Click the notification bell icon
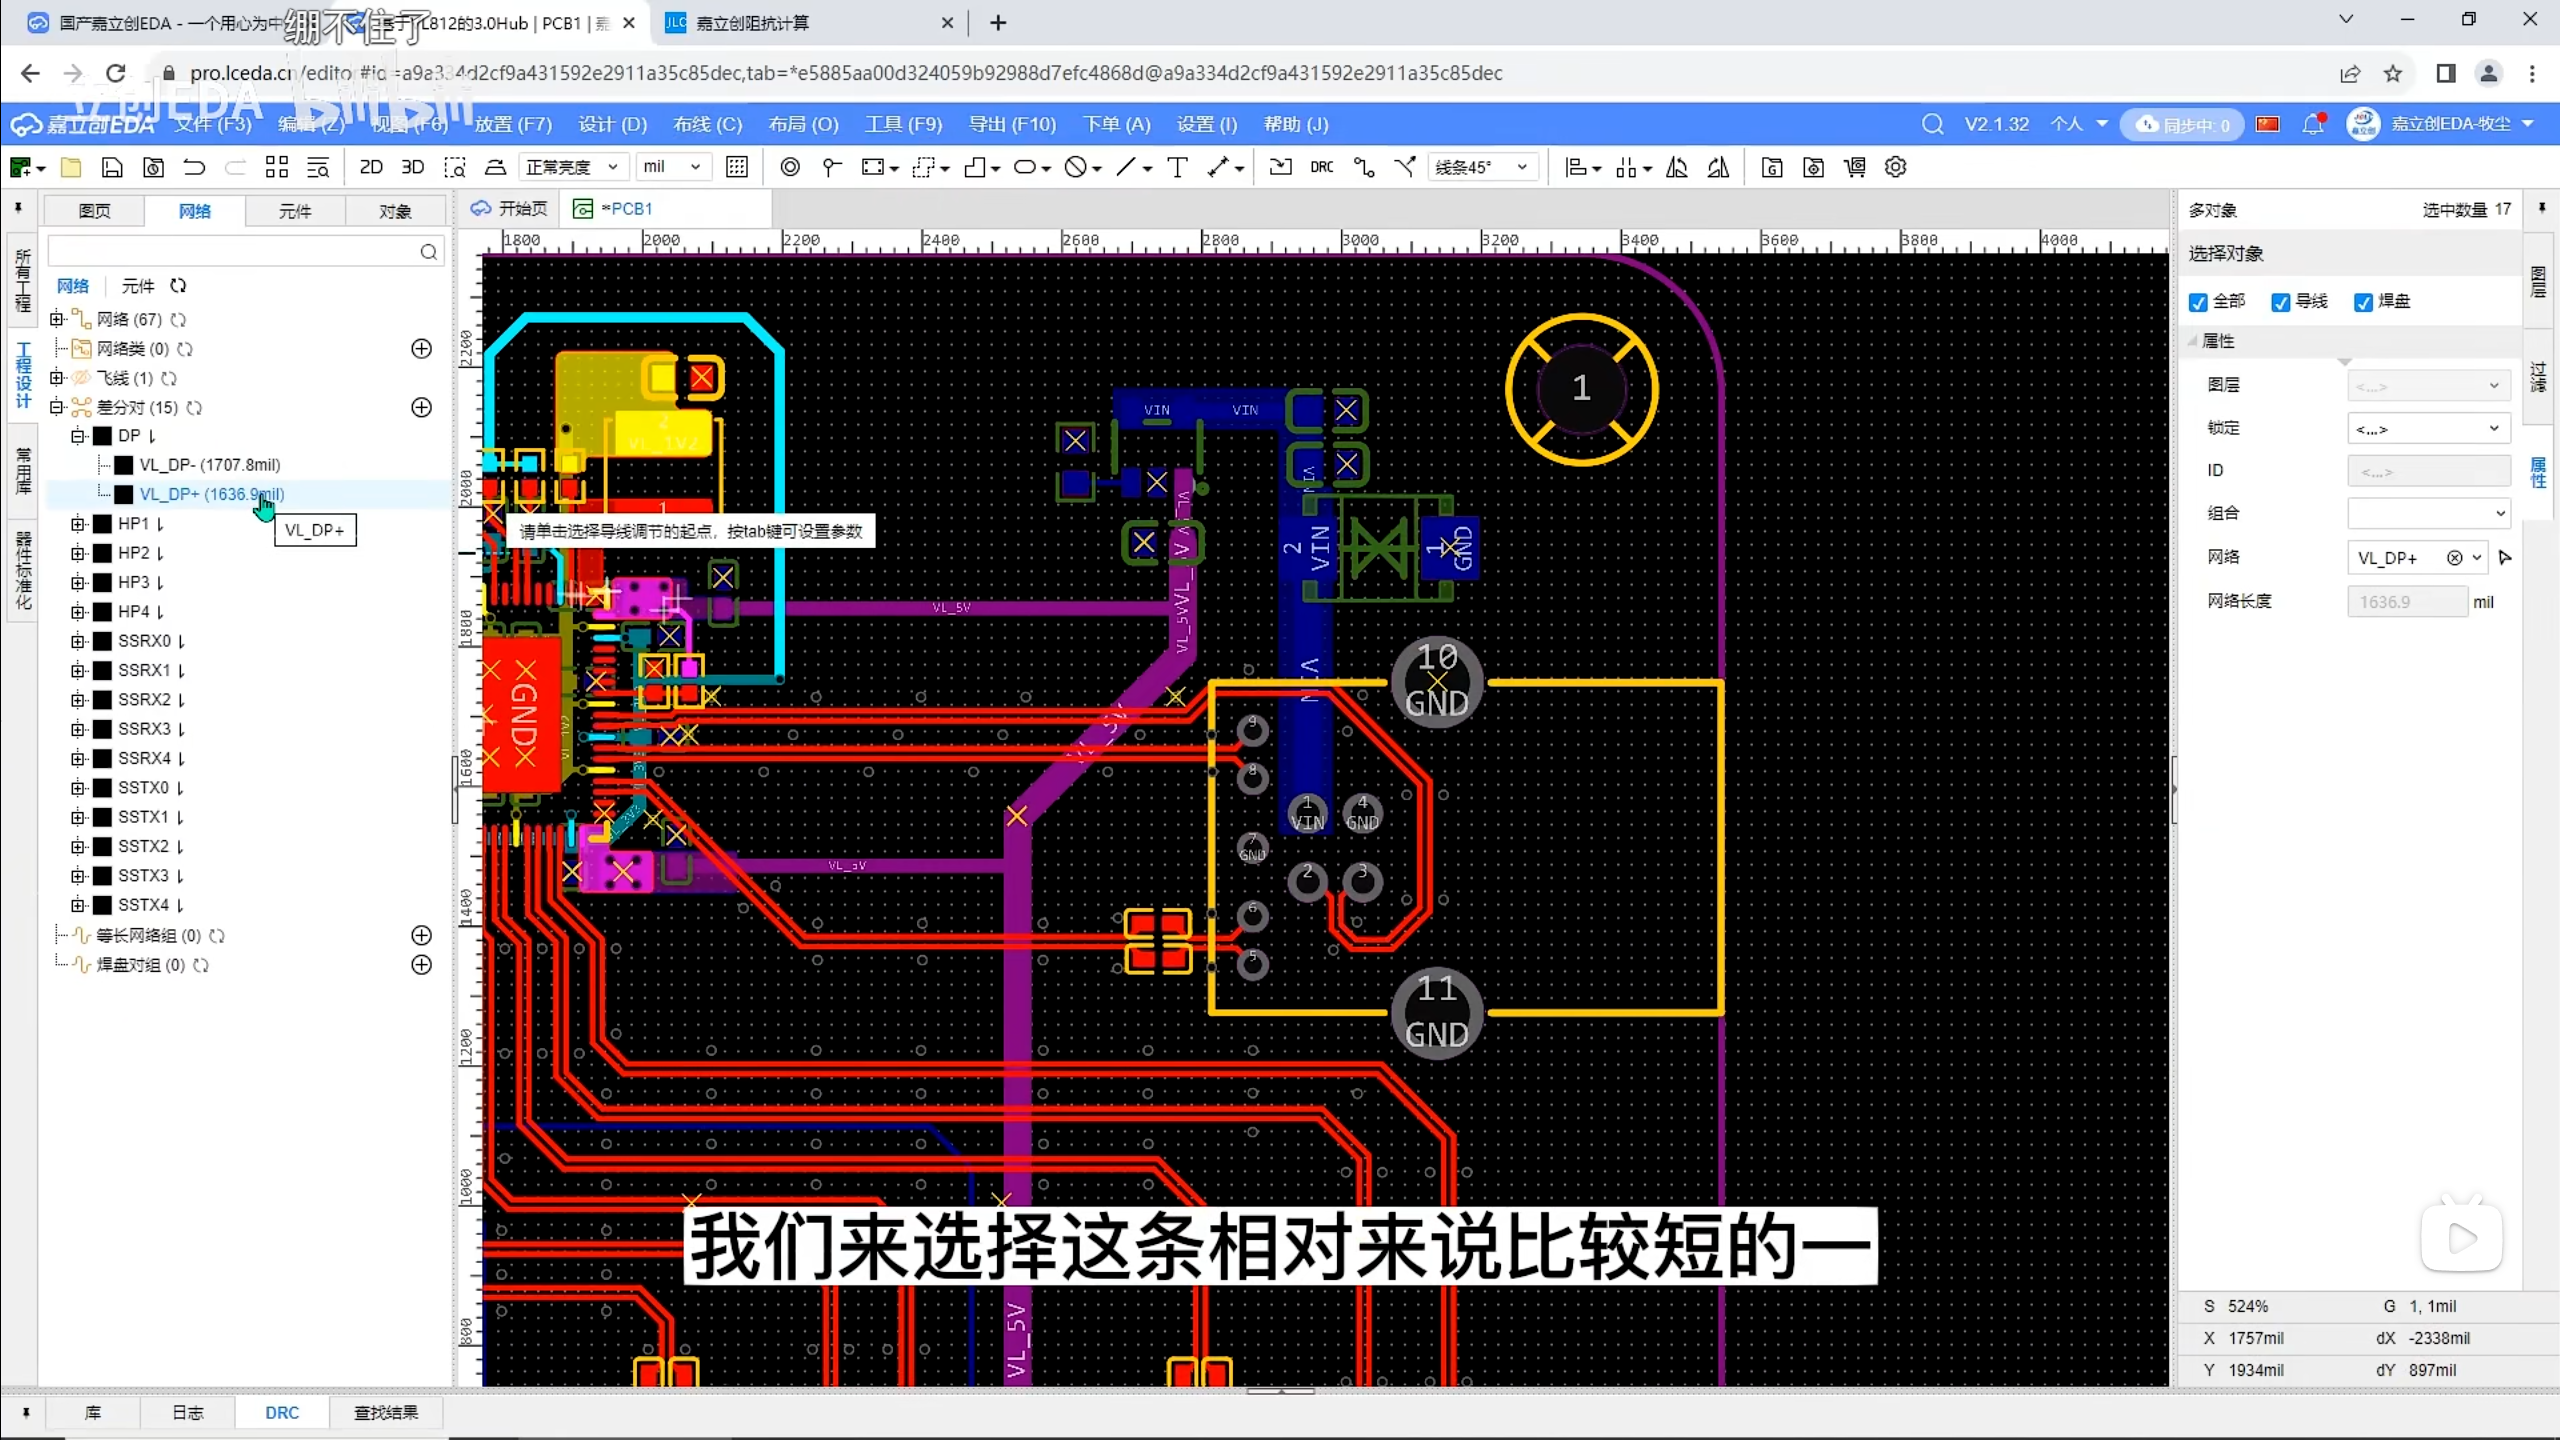The width and height of the screenshot is (2560, 1440). point(2312,124)
